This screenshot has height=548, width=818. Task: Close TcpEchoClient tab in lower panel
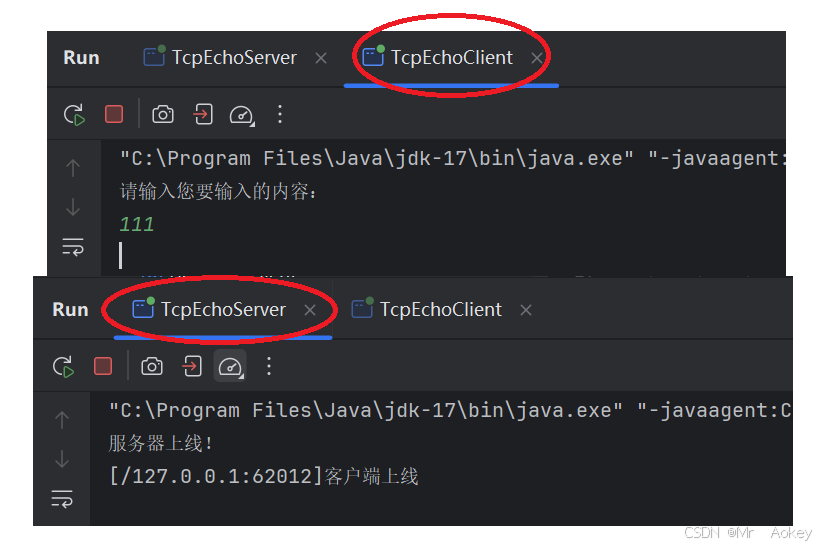(526, 310)
